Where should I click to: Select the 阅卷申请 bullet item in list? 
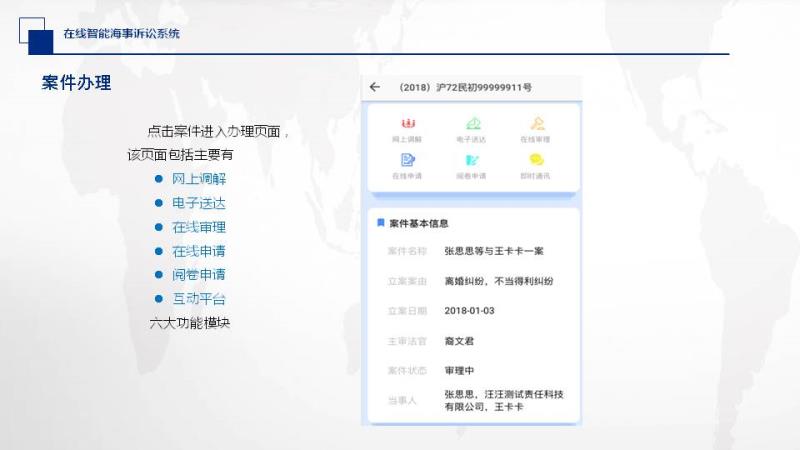click(x=198, y=275)
